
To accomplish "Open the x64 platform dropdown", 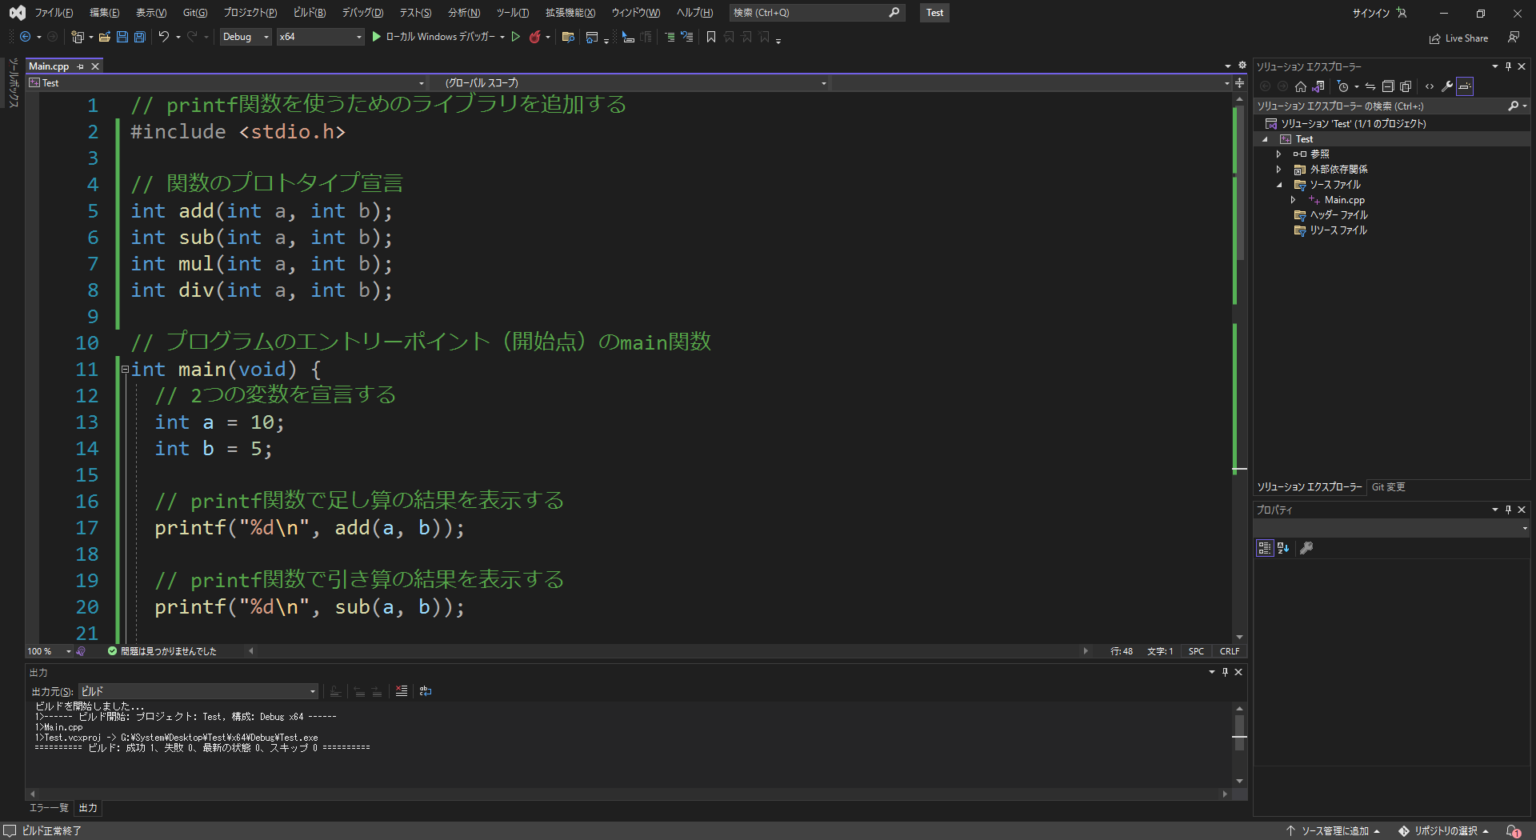I will (320, 37).
